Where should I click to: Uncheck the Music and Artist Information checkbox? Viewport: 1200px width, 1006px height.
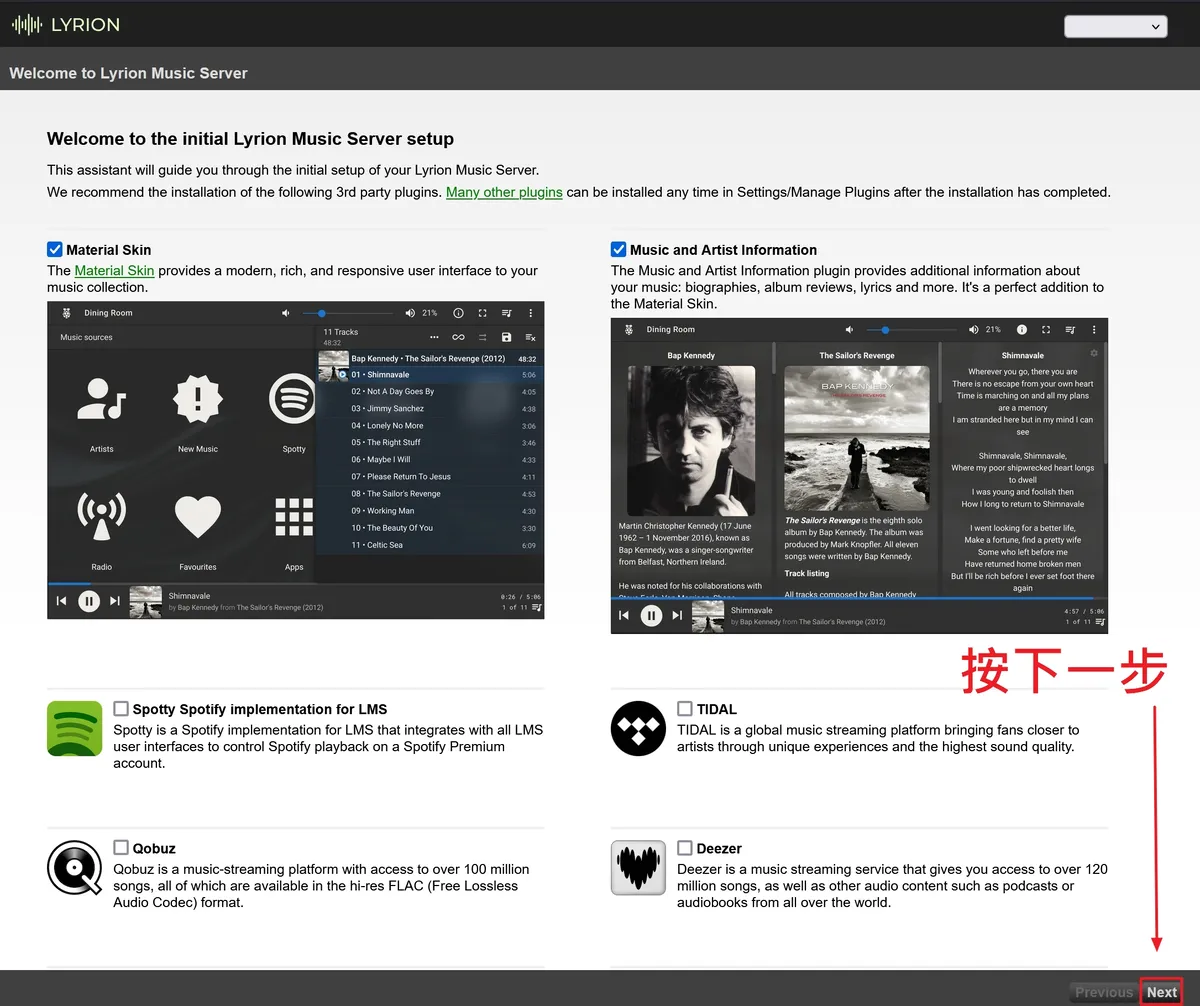(x=619, y=250)
